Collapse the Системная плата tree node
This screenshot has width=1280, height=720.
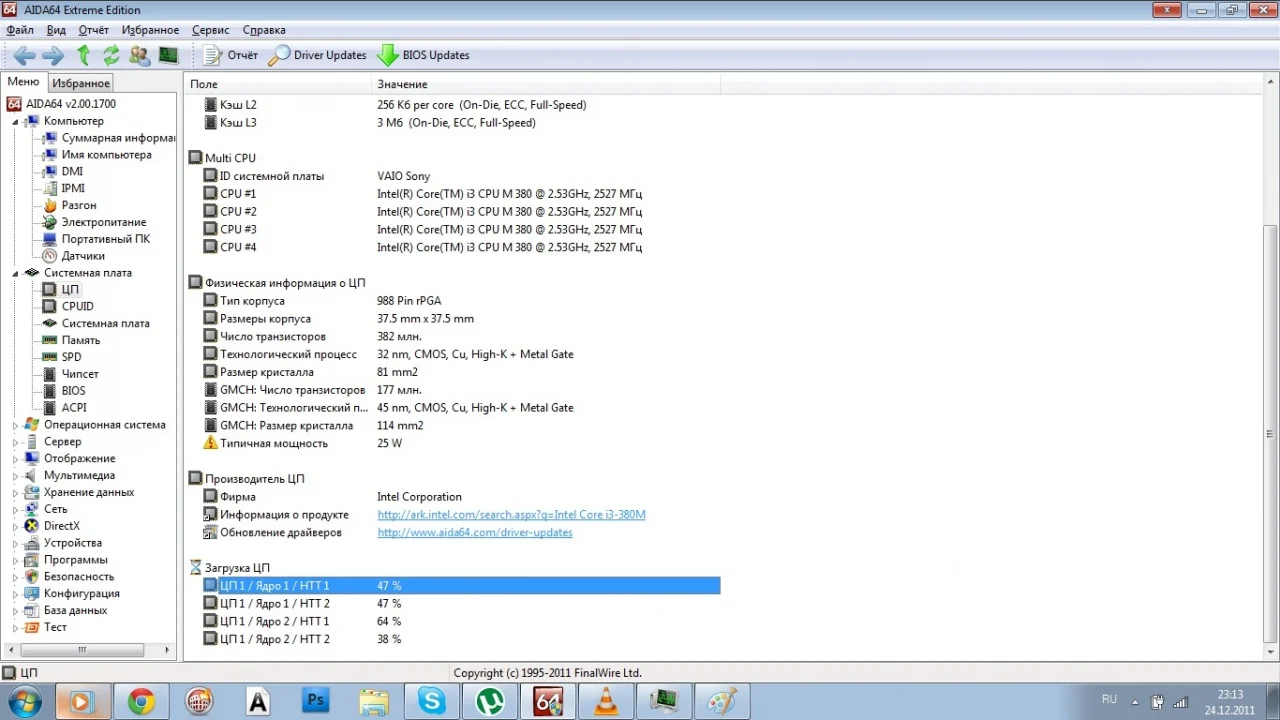pyautogui.click(x=16, y=273)
